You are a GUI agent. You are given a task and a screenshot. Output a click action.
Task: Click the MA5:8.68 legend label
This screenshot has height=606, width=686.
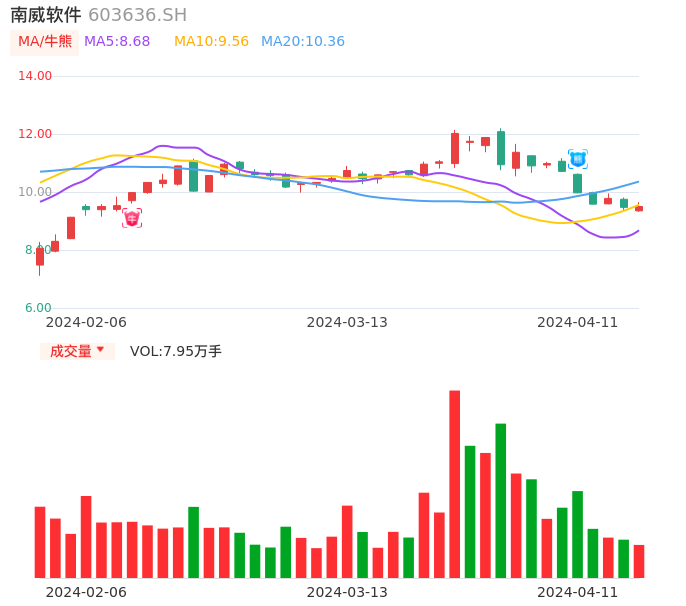pyautogui.click(x=117, y=42)
